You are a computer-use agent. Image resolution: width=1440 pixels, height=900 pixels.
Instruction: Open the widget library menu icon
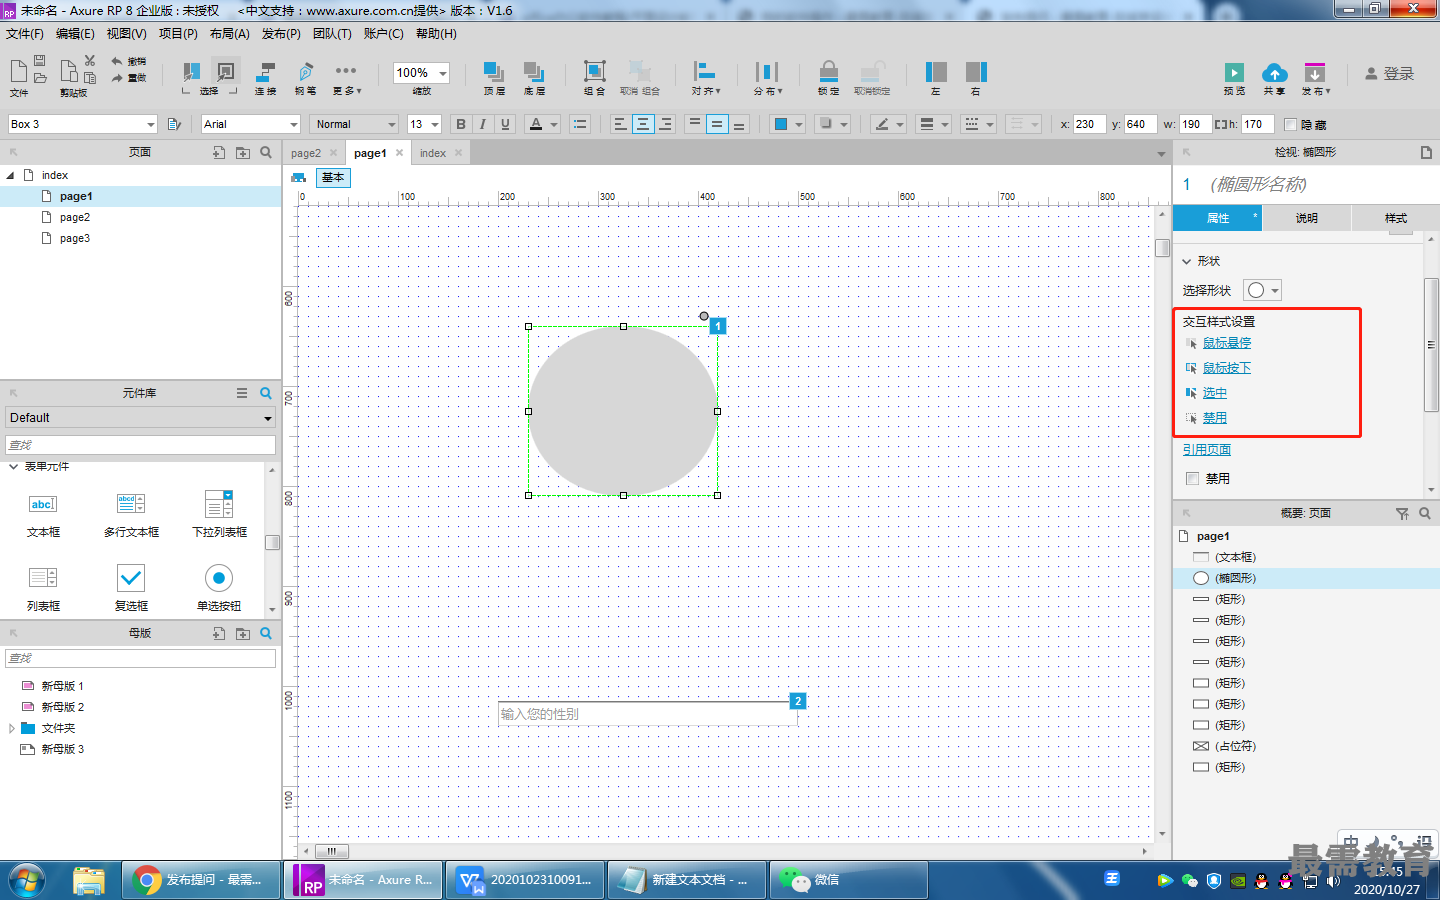[x=242, y=393]
